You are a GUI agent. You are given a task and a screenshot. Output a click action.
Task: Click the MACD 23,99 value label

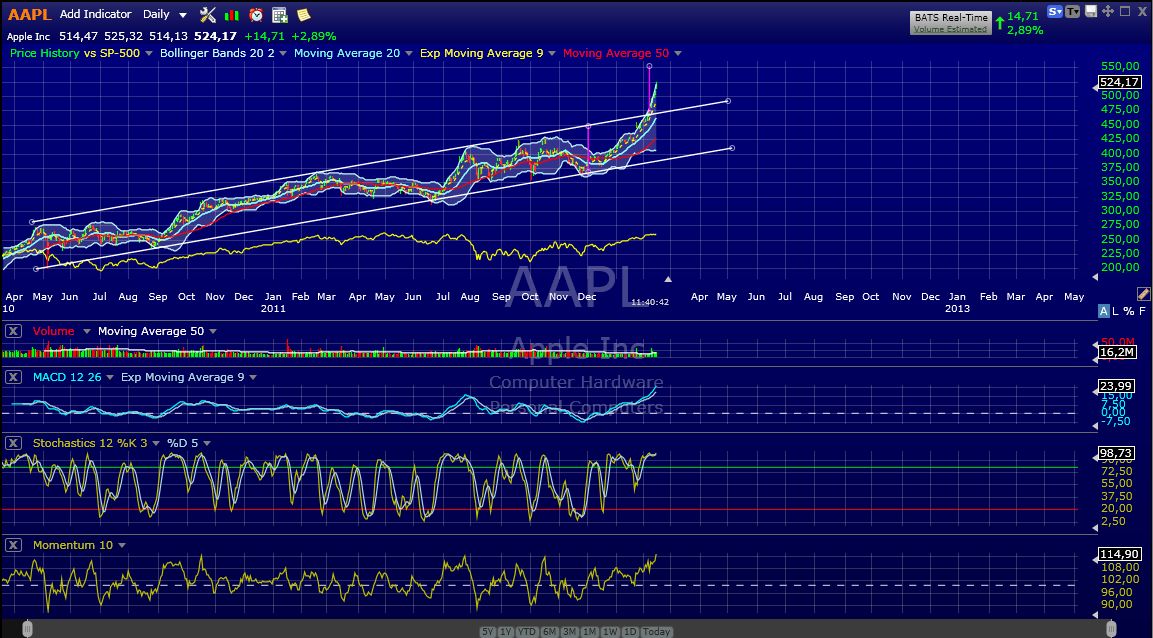click(1115, 386)
